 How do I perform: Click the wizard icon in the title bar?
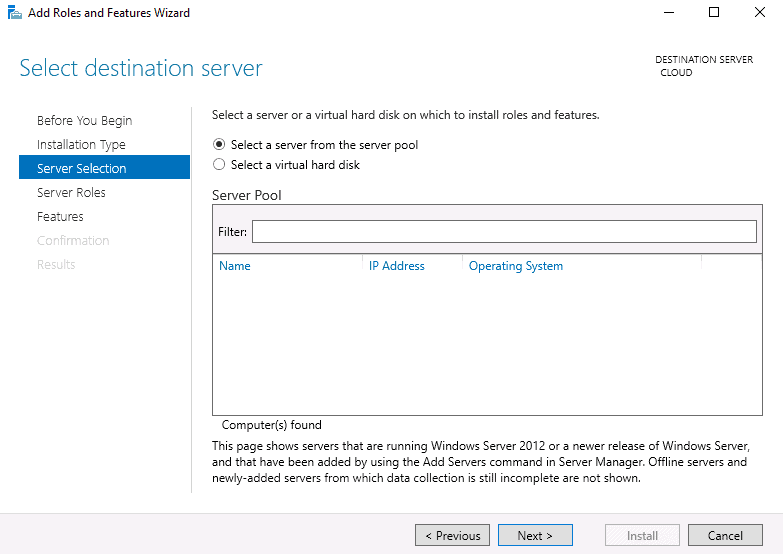pyautogui.click(x=14, y=12)
